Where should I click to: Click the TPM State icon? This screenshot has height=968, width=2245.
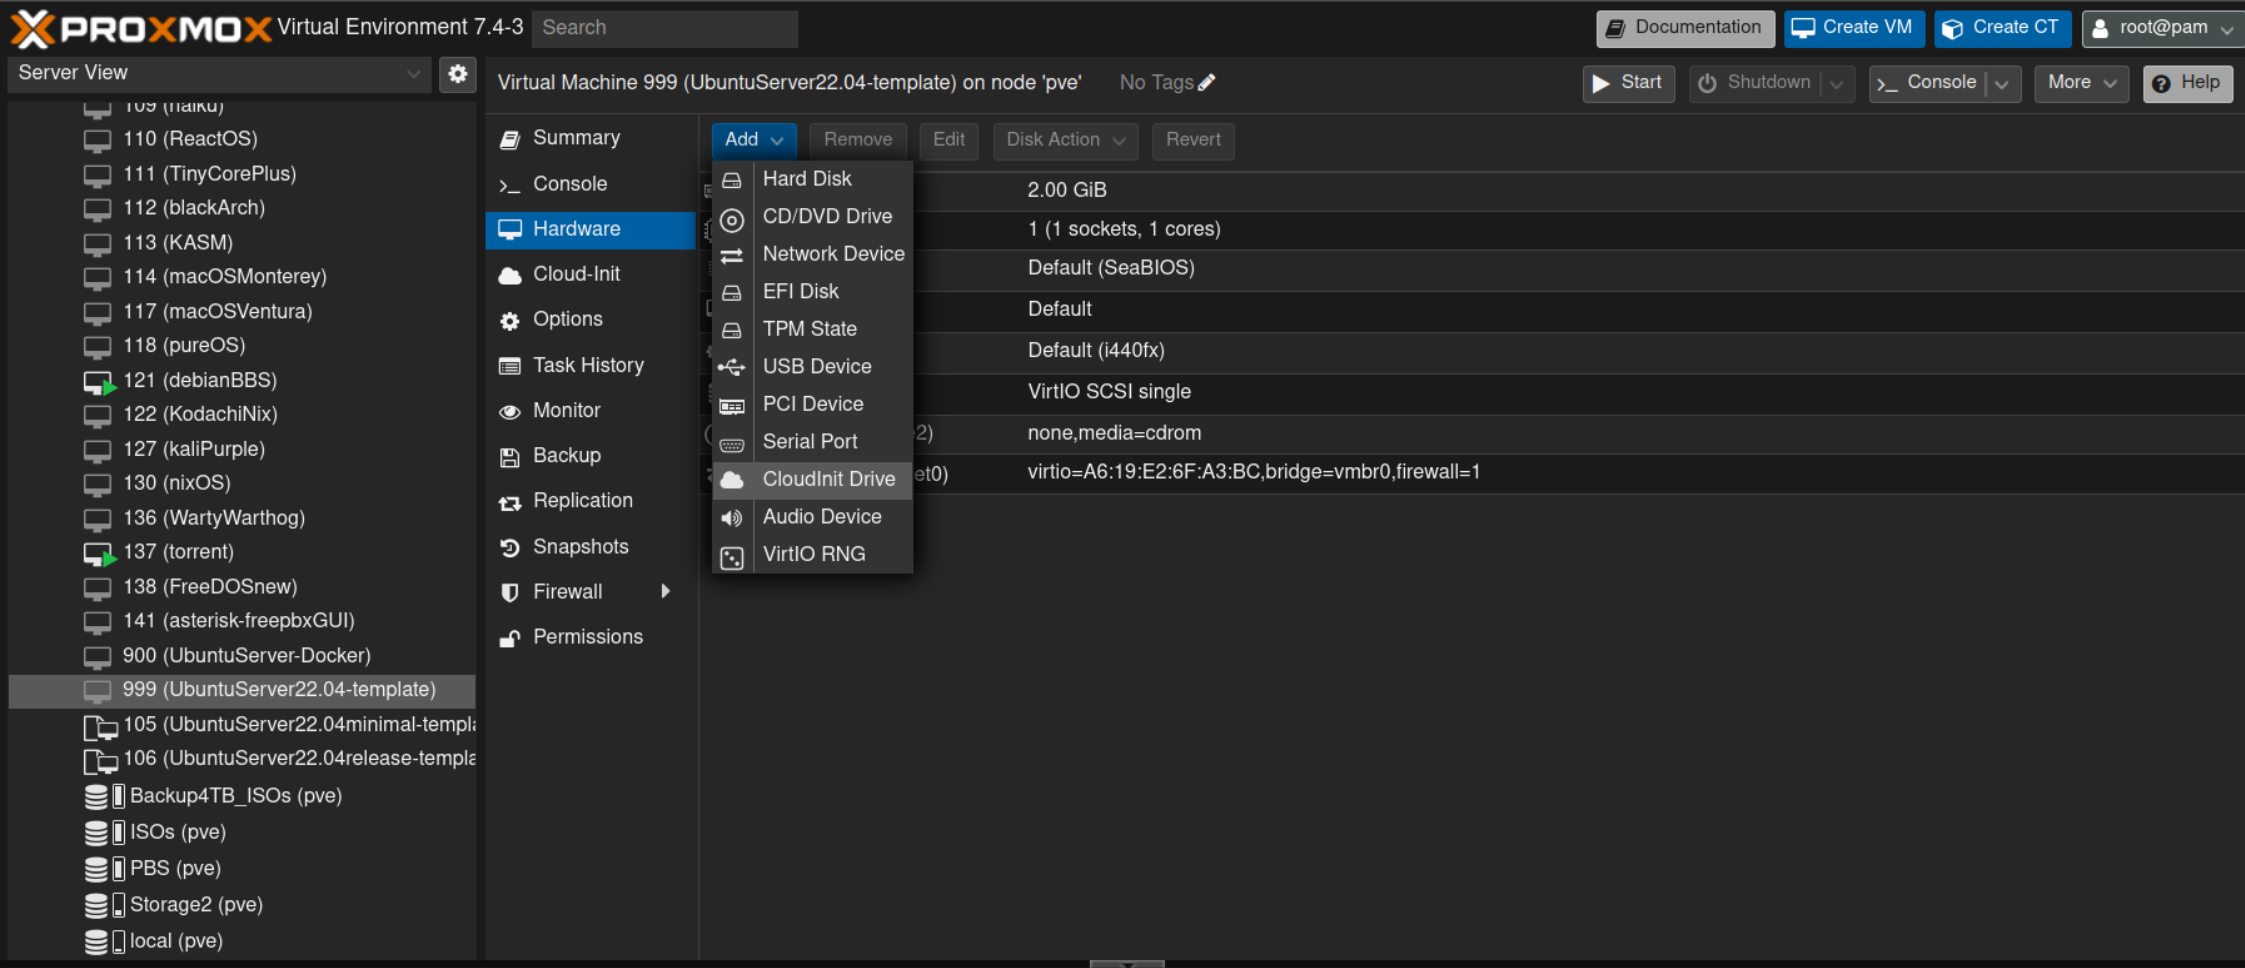click(x=732, y=331)
